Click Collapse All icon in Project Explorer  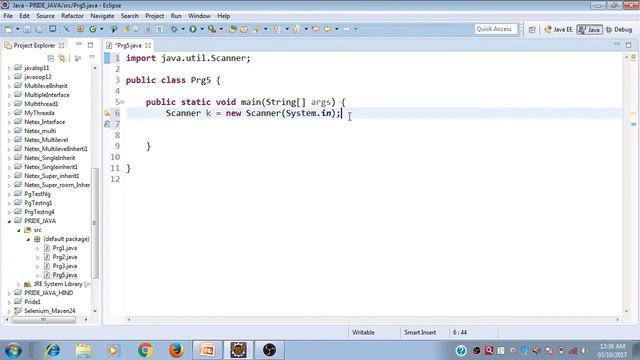click(x=51, y=58)
